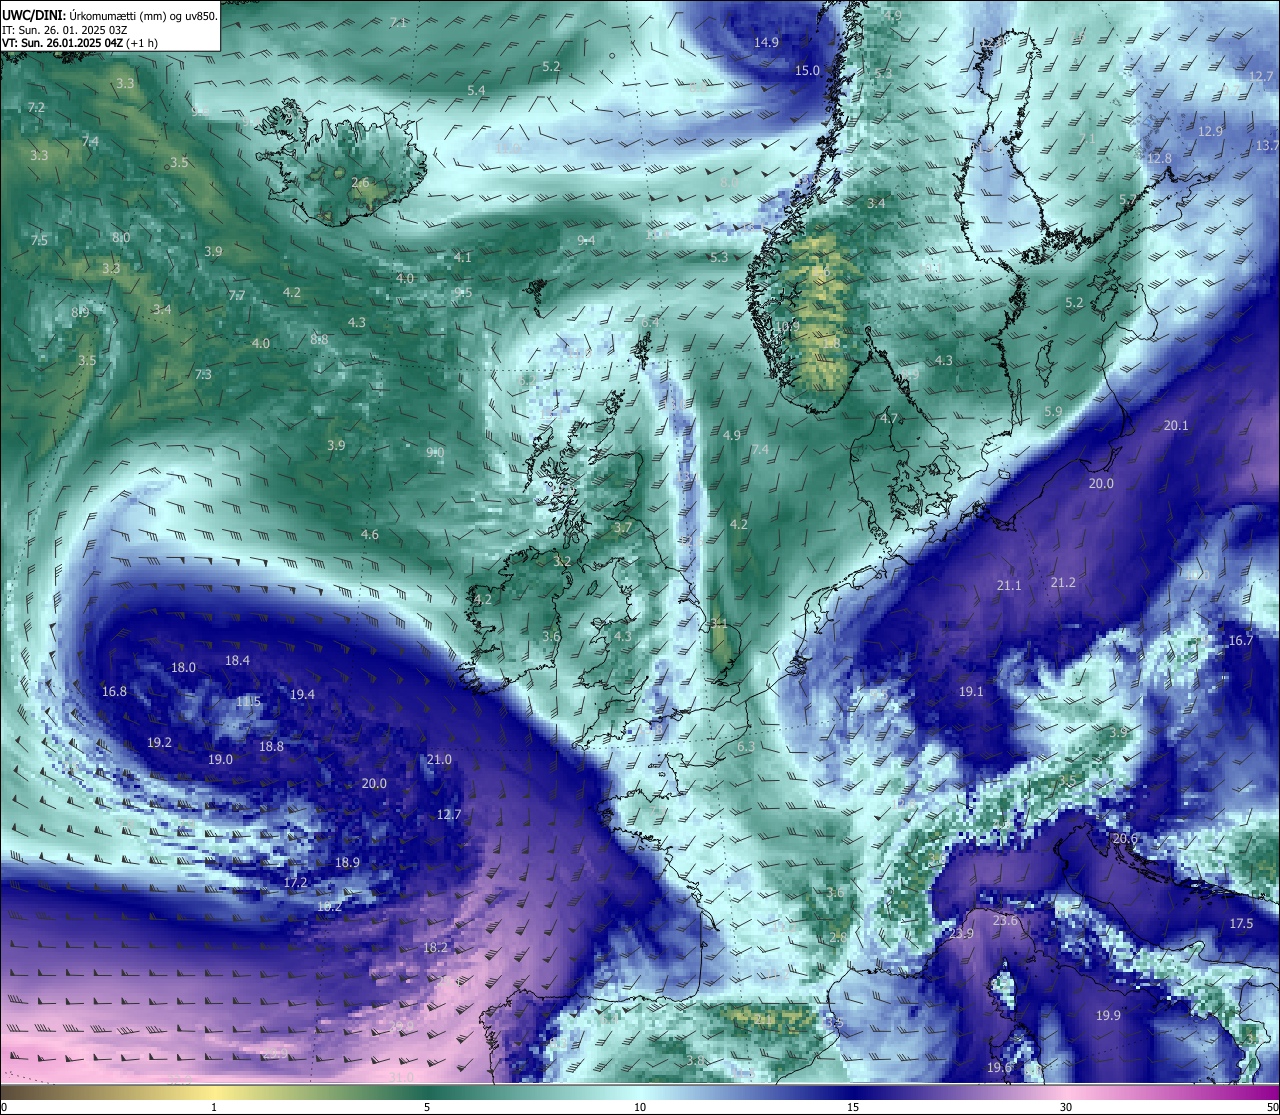The width and height of the screenshot is (1280, 1115).
Task: Click the 12.8 value in the northeast
Action: [x=1159, y=159]
